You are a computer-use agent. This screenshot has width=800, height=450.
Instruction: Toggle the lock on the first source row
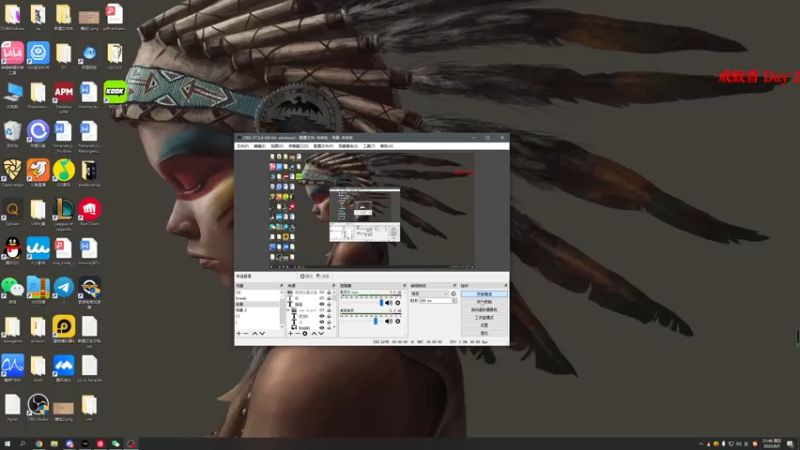[x=329, y=292]
